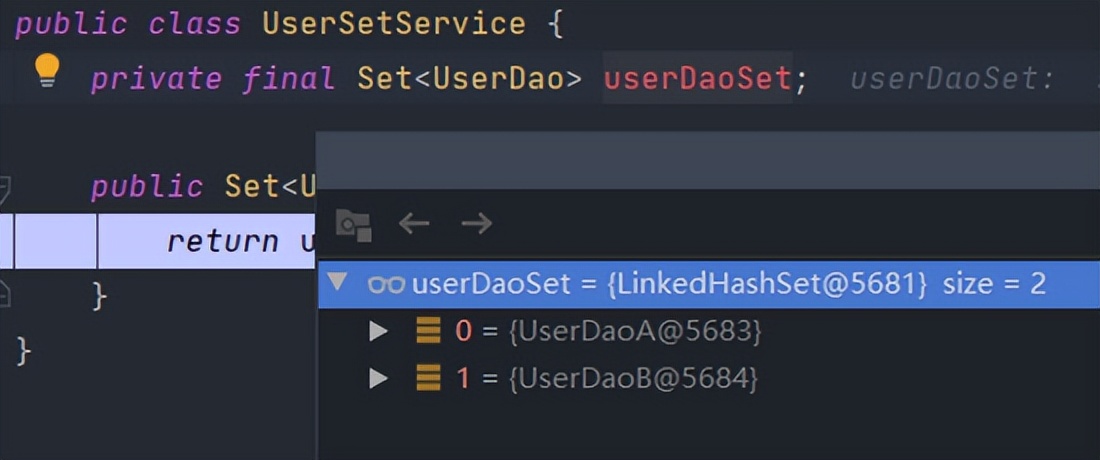Viewport: 1100px width, 460px height.
Task: Click the red userDaoSet field name in code
Action: 697,78
